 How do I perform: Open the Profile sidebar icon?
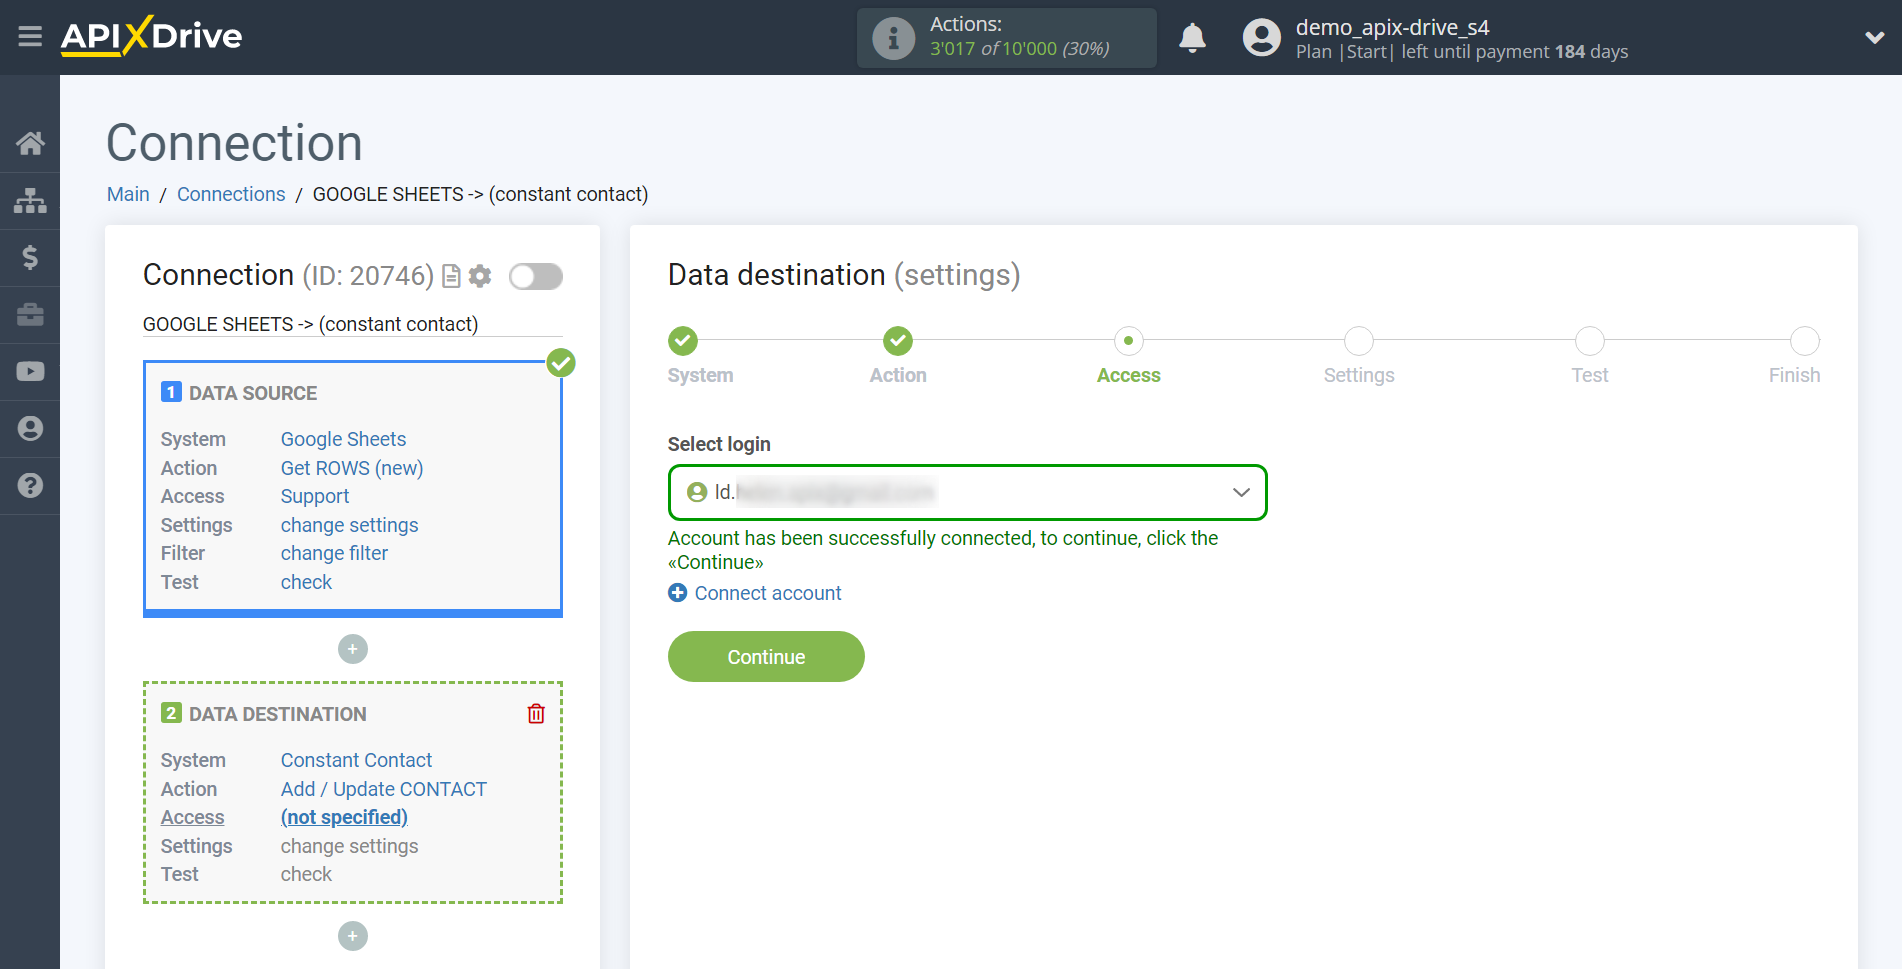[x=30, y=428]
